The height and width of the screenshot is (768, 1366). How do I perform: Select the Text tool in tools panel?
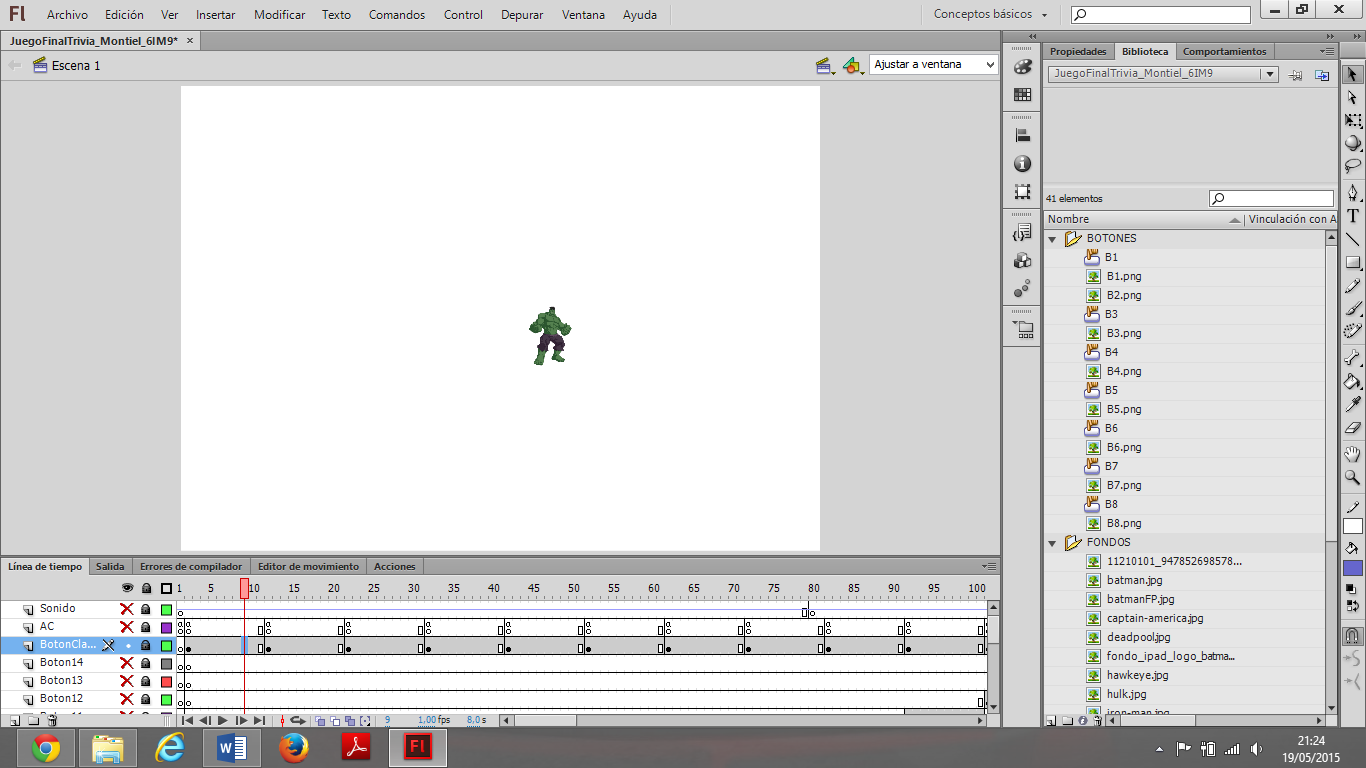click(x=1353, y=215)
